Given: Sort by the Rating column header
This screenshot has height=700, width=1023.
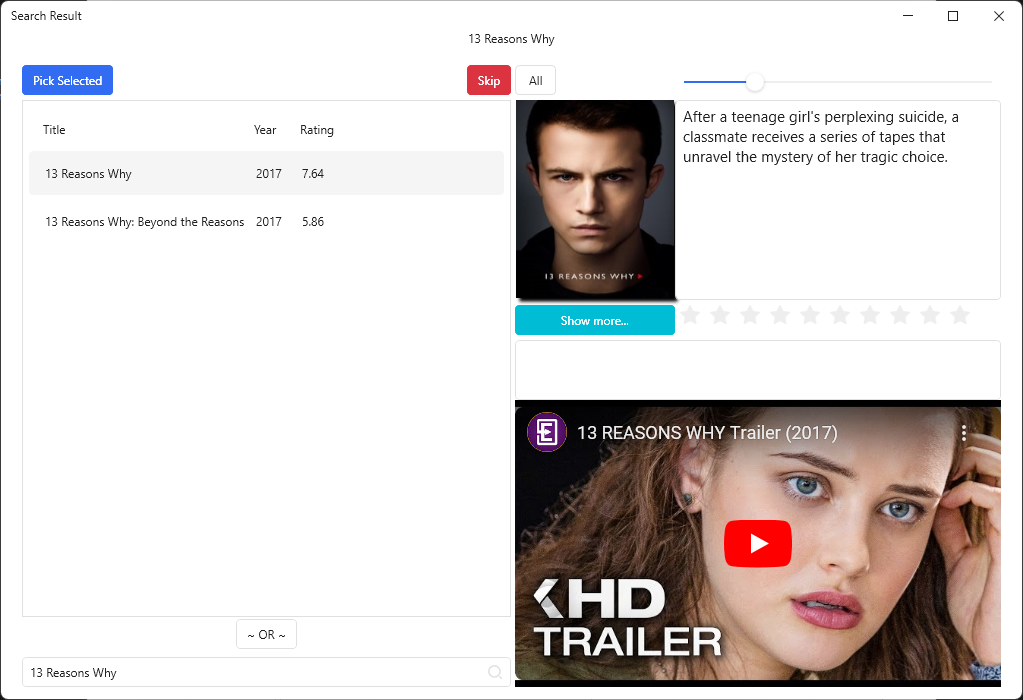Looking at the screenshot, I should (x=316, y=130).
